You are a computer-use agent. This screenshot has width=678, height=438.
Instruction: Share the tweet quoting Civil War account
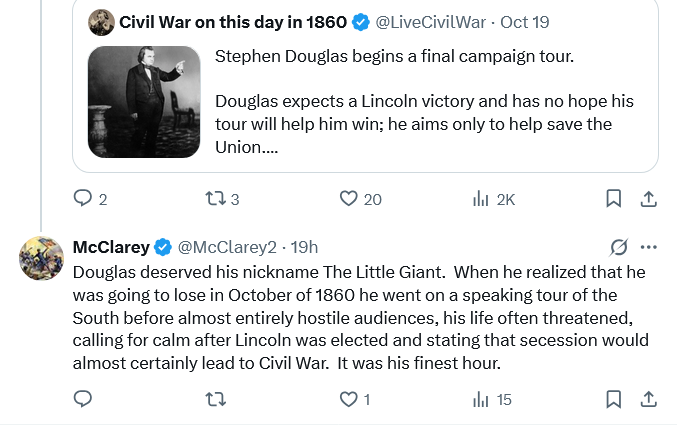(649, 199)
